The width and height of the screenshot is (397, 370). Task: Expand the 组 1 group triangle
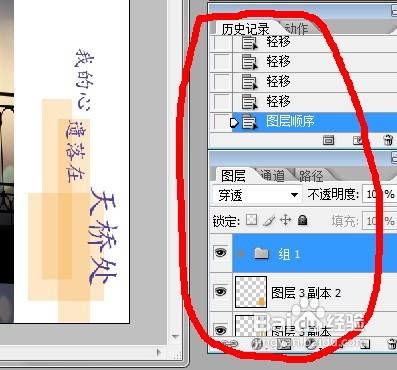[x=242, y=254]
